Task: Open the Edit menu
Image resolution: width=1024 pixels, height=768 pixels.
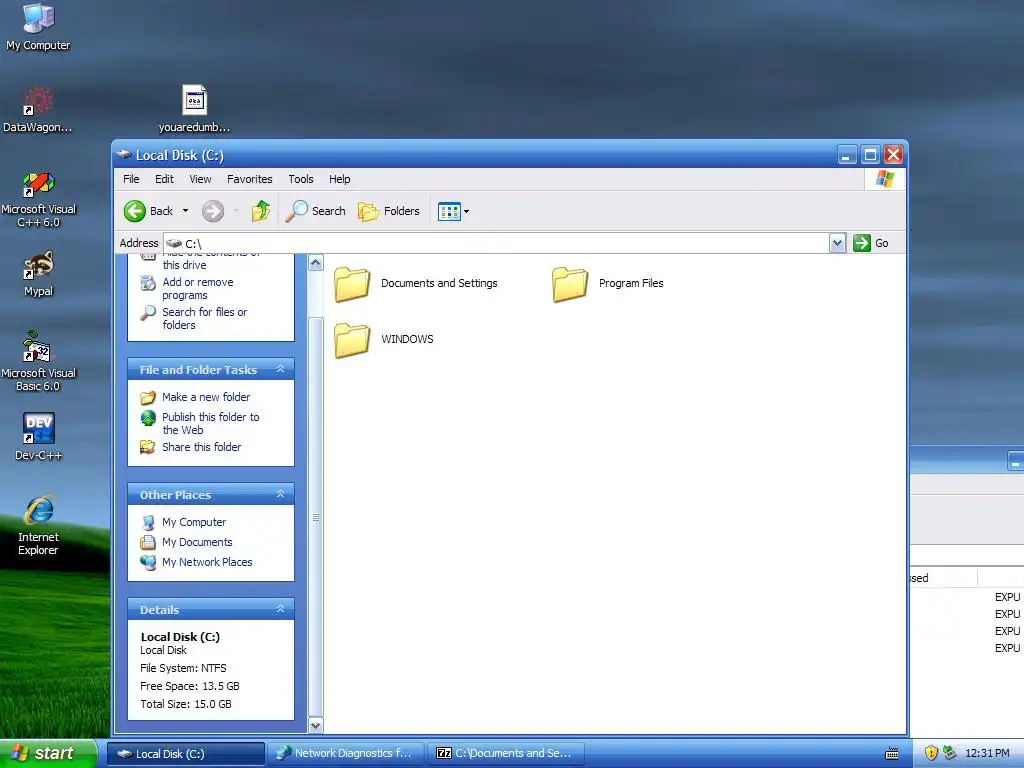Action: point(164,179)
